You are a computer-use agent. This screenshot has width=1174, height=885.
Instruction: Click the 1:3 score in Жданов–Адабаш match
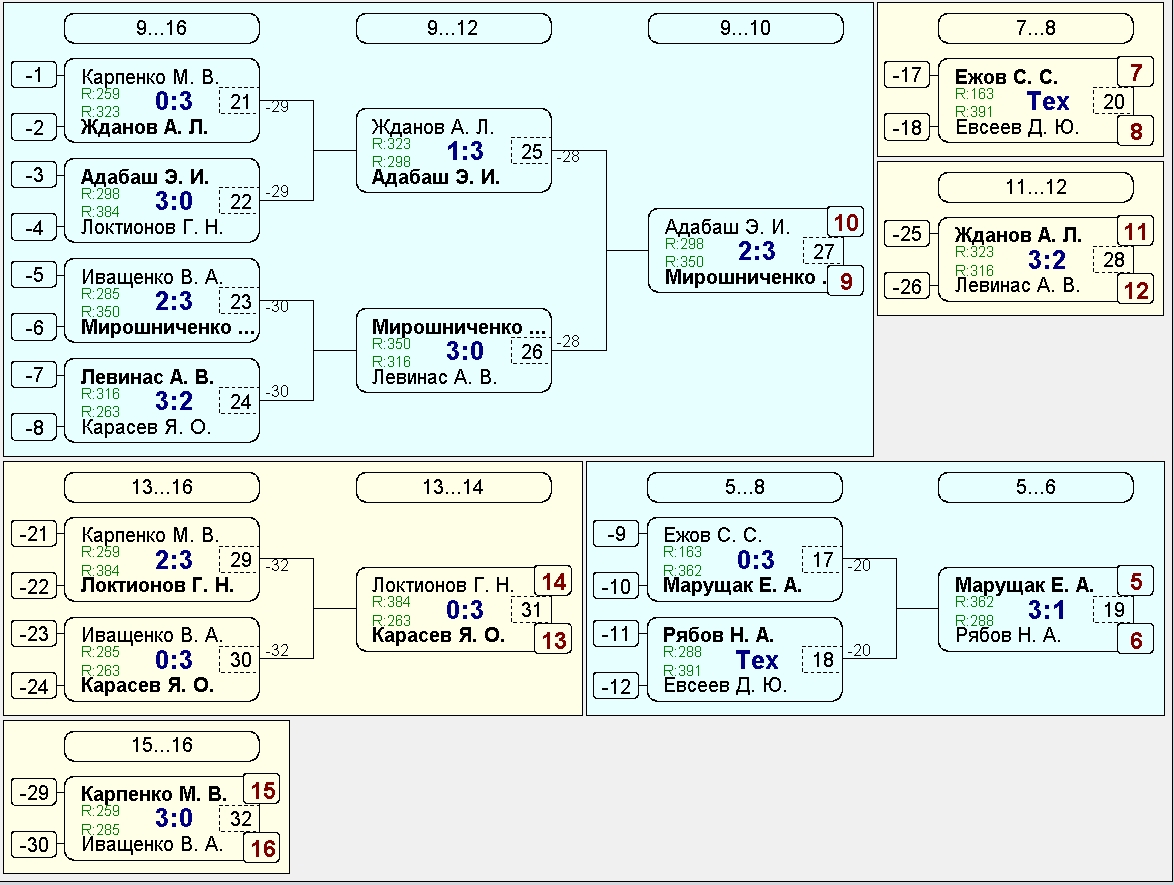pyautogui.click(x=463, y=151)
